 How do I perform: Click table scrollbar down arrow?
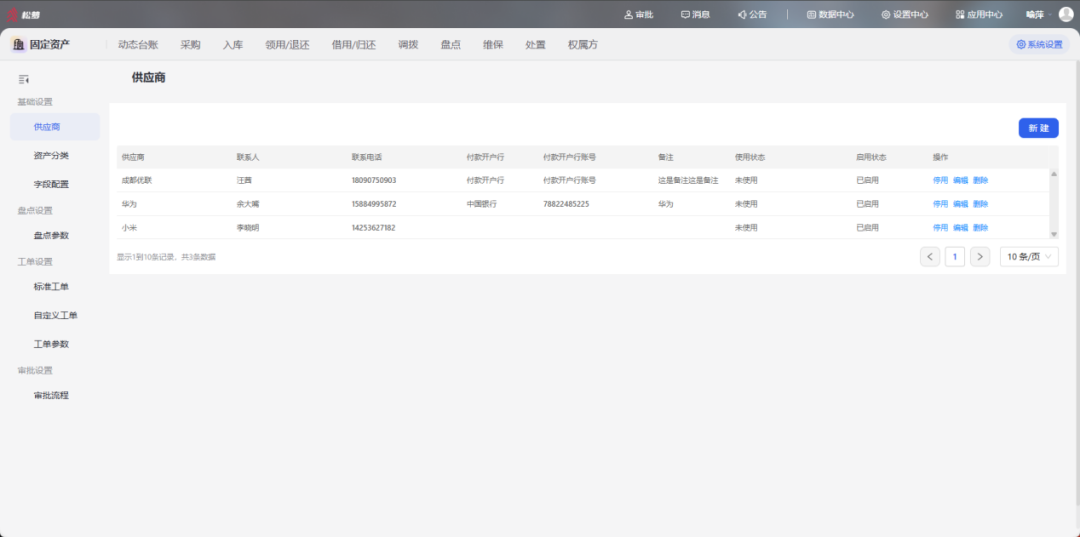(x=1053, y=234)
